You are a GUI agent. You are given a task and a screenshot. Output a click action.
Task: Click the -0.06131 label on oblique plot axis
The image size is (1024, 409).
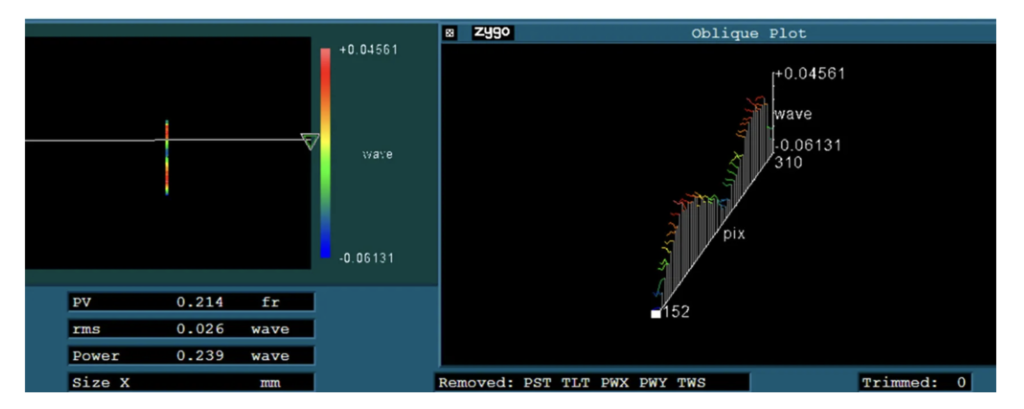coord(807,145)
